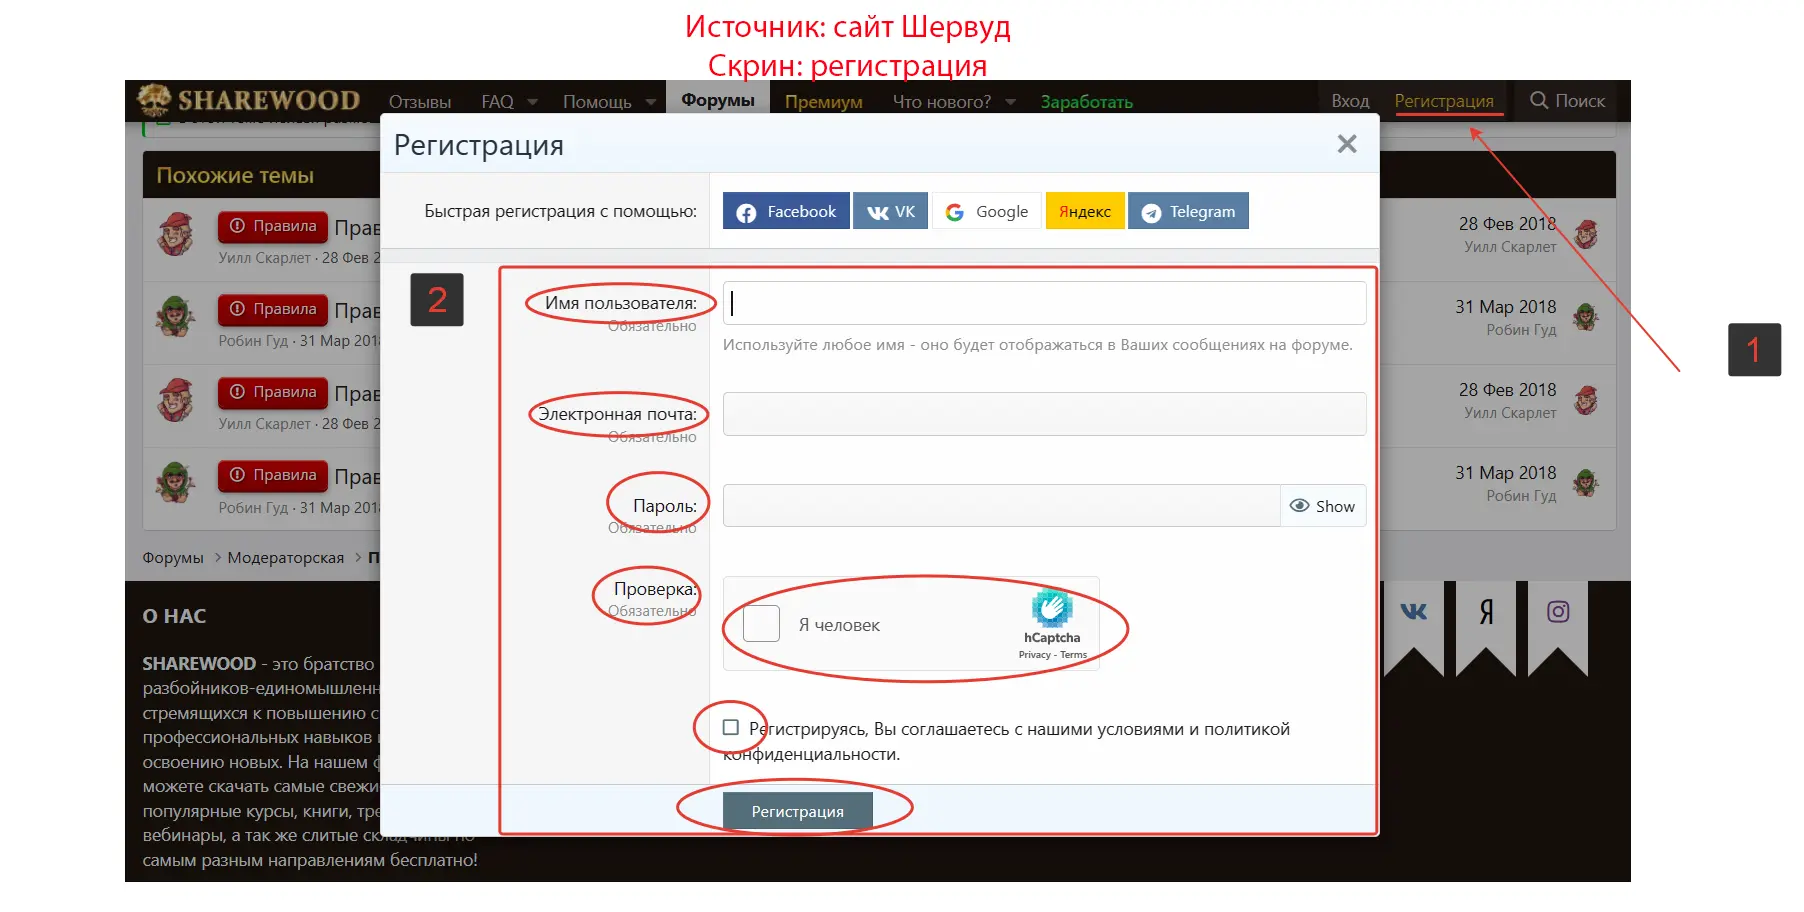
Task: Check the Я человек captcha box
Action: tap(761, 624)
